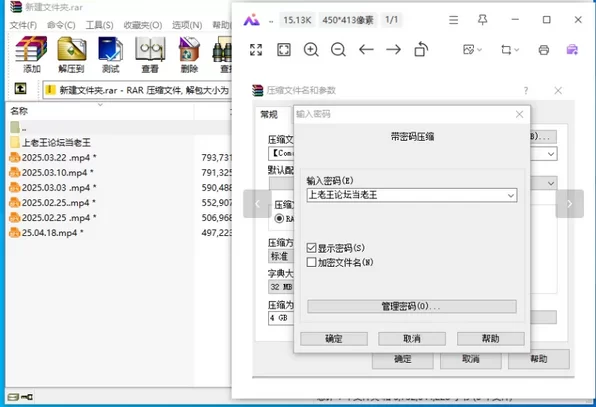Click 确定 in the 压缩文件名和参数 dialog

pos(403,359)
